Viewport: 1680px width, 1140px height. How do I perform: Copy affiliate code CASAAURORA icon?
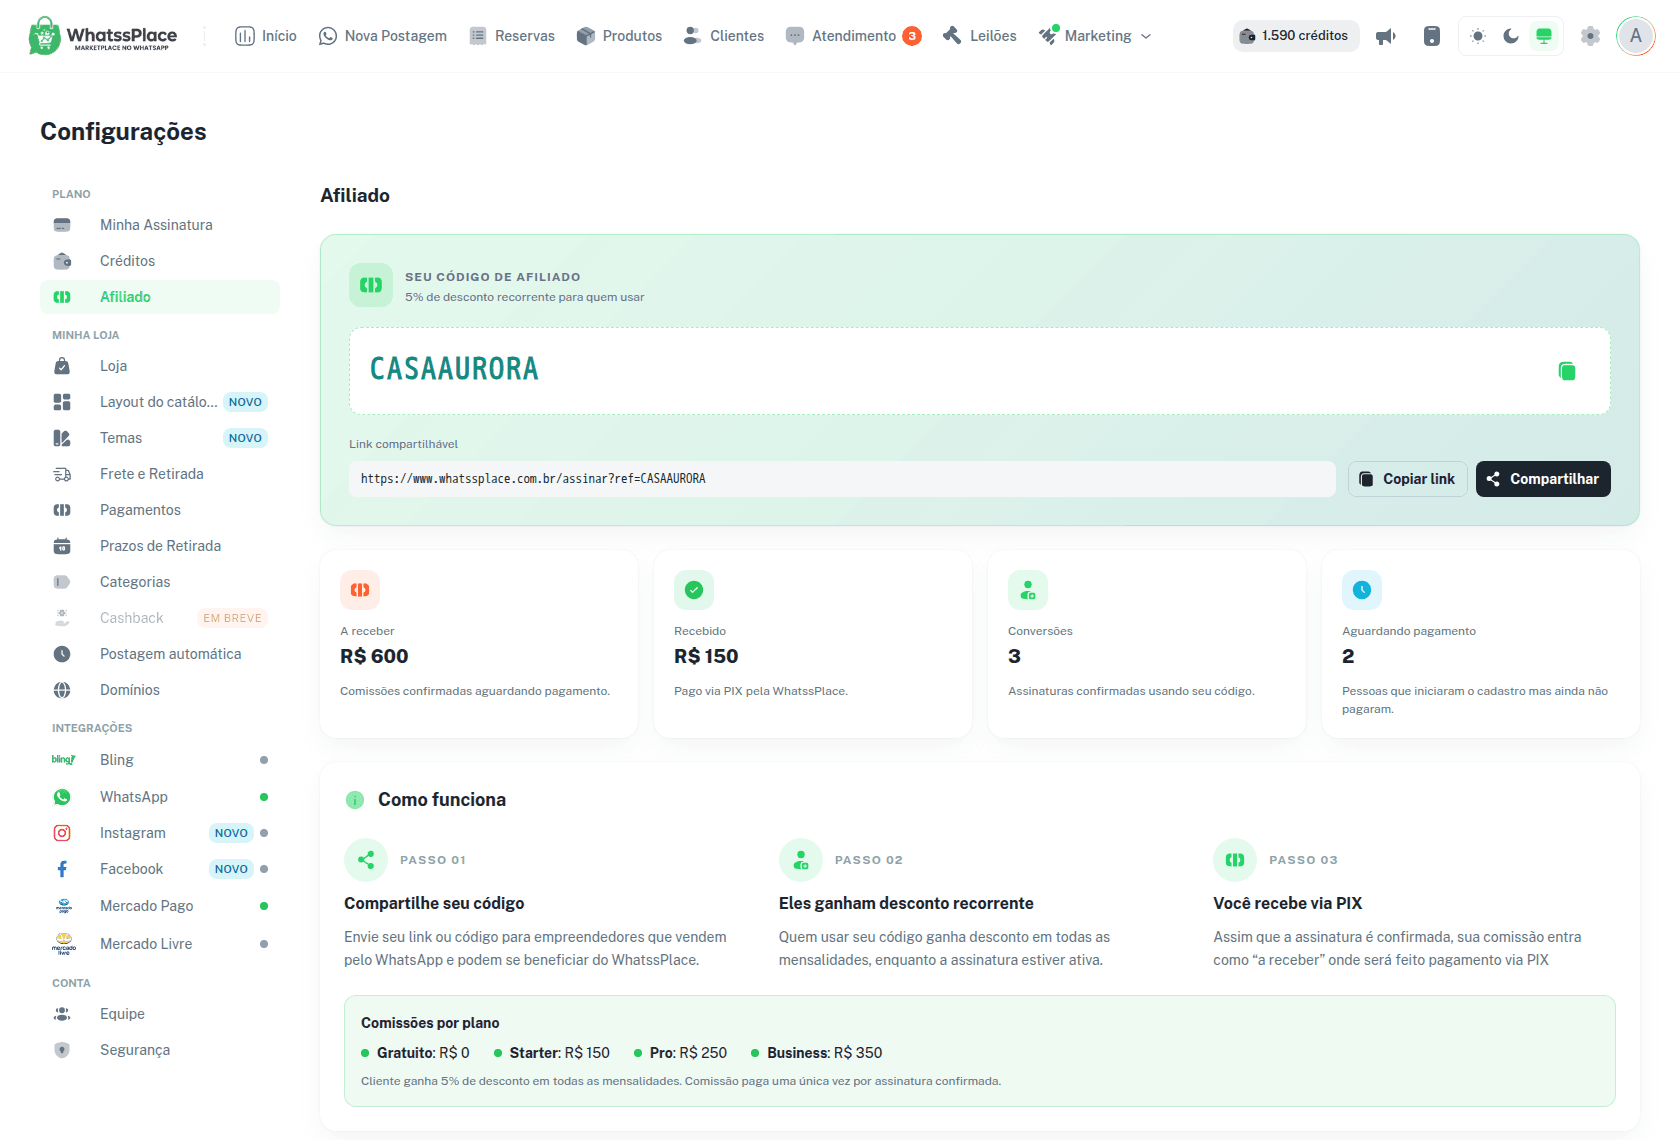[x=1567, y=371]
